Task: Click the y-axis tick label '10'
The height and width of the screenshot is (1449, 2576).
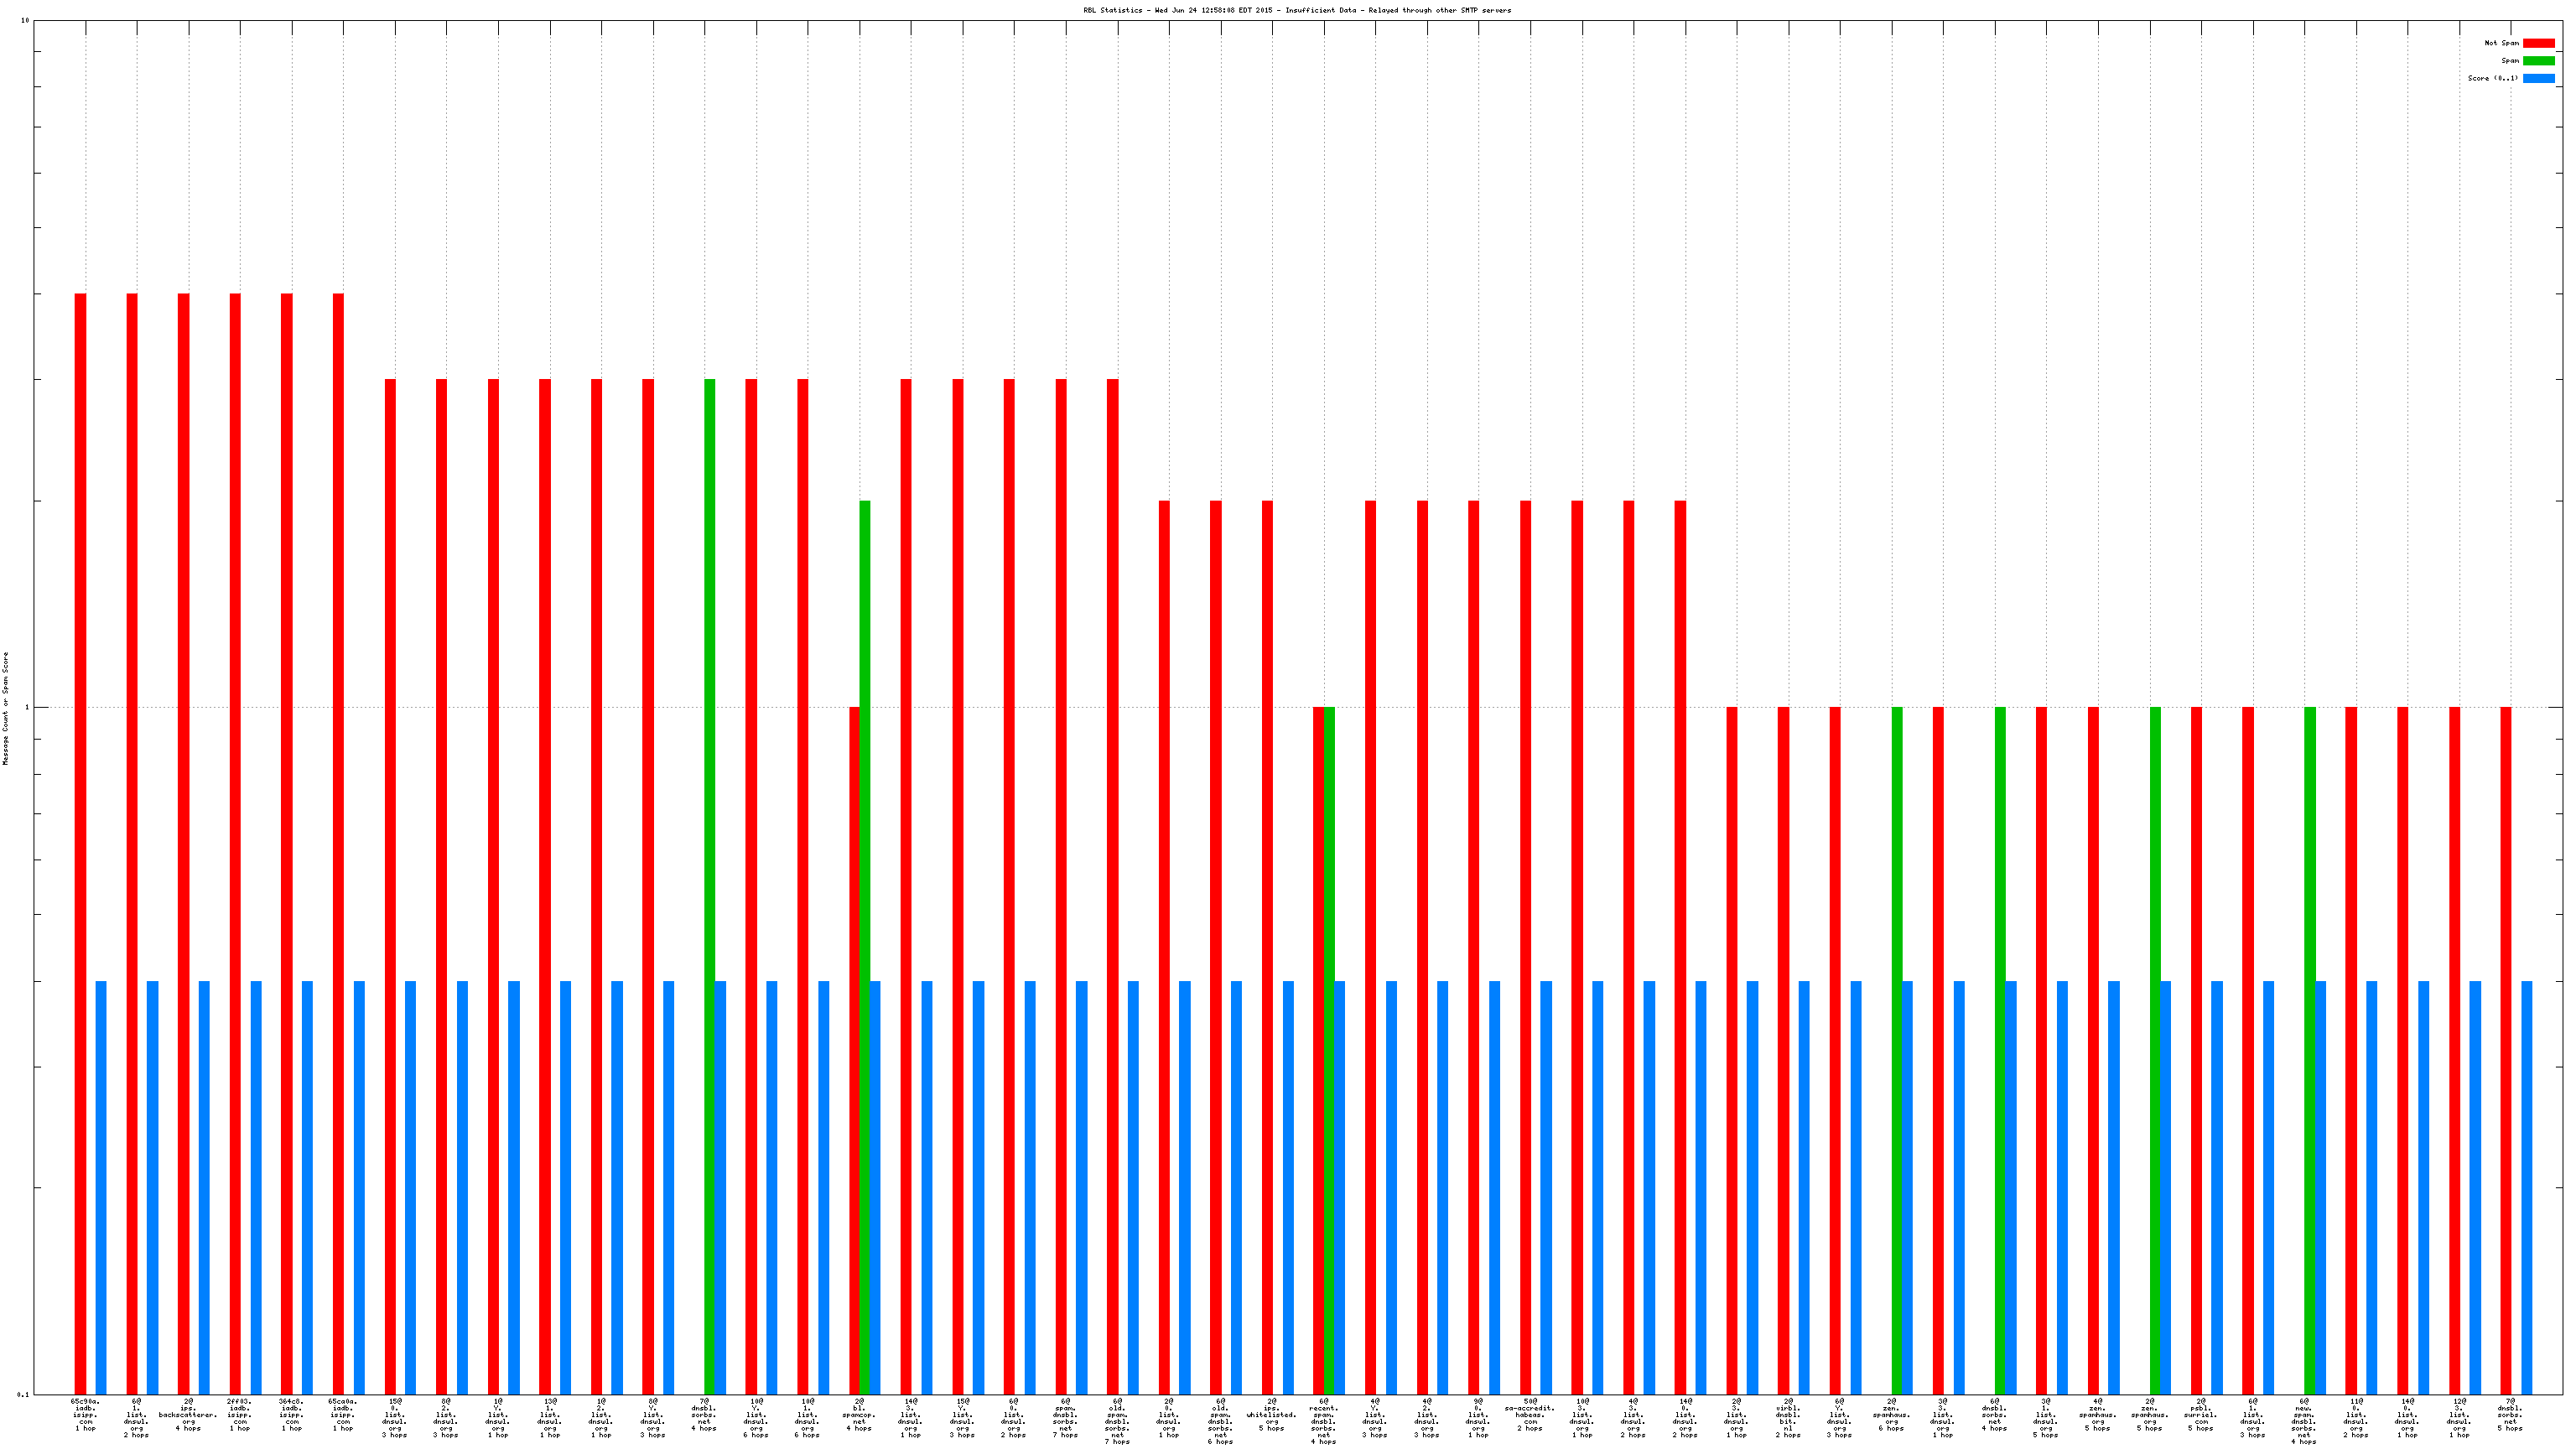Action: pyautogui.click(x=25, y=21)
